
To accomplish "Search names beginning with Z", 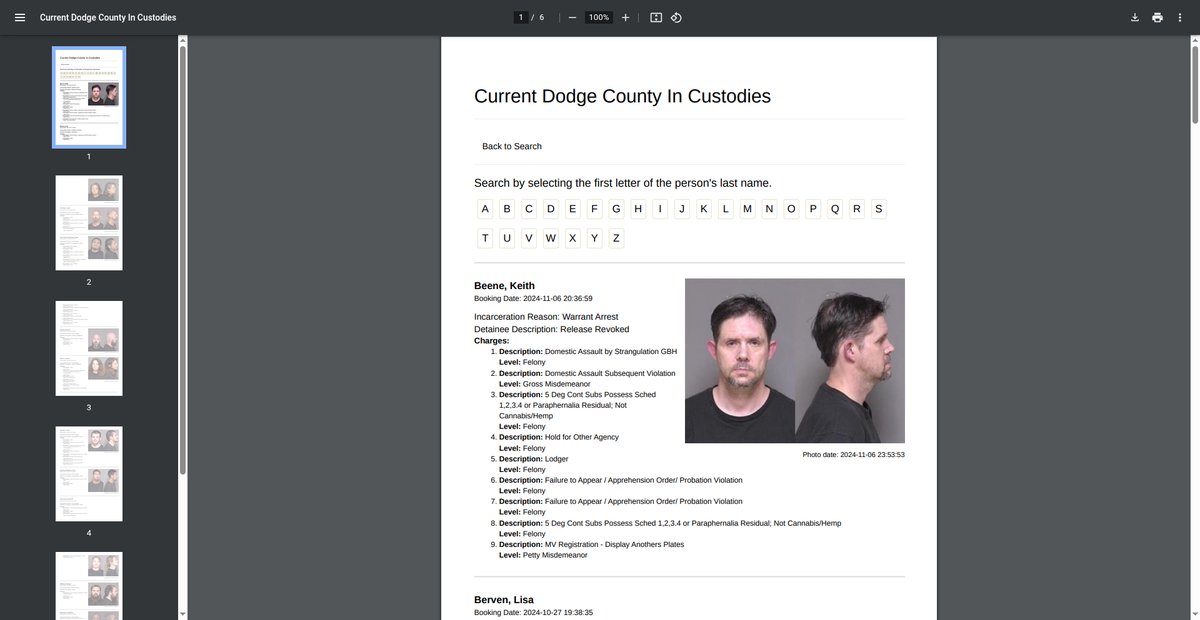I will 616,238.
